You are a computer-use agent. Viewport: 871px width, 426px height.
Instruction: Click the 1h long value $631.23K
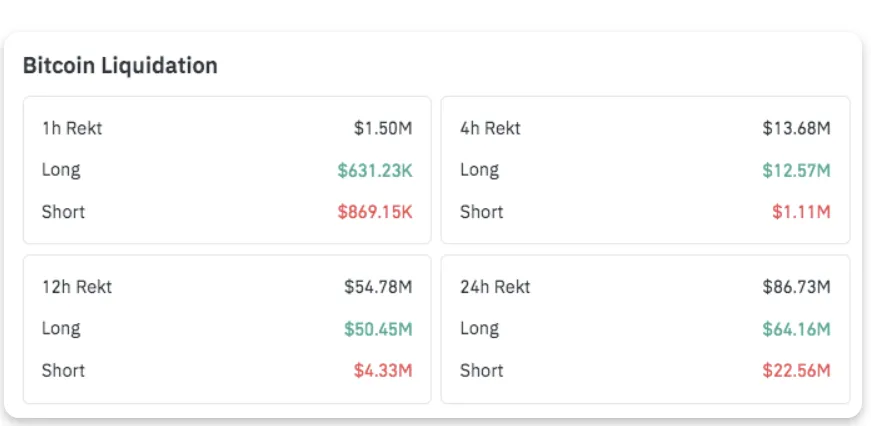375,170
